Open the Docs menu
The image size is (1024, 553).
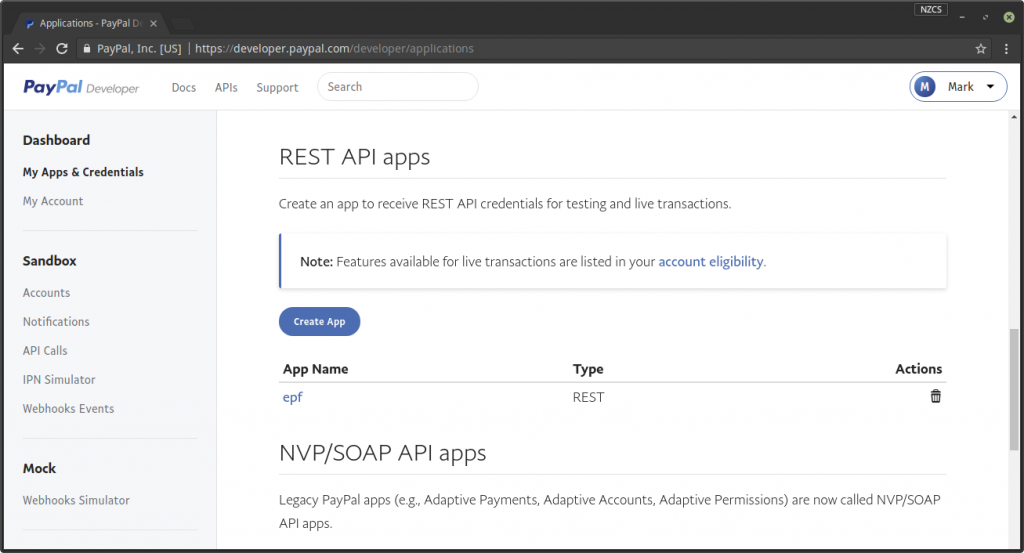click(x=184, y=87)
